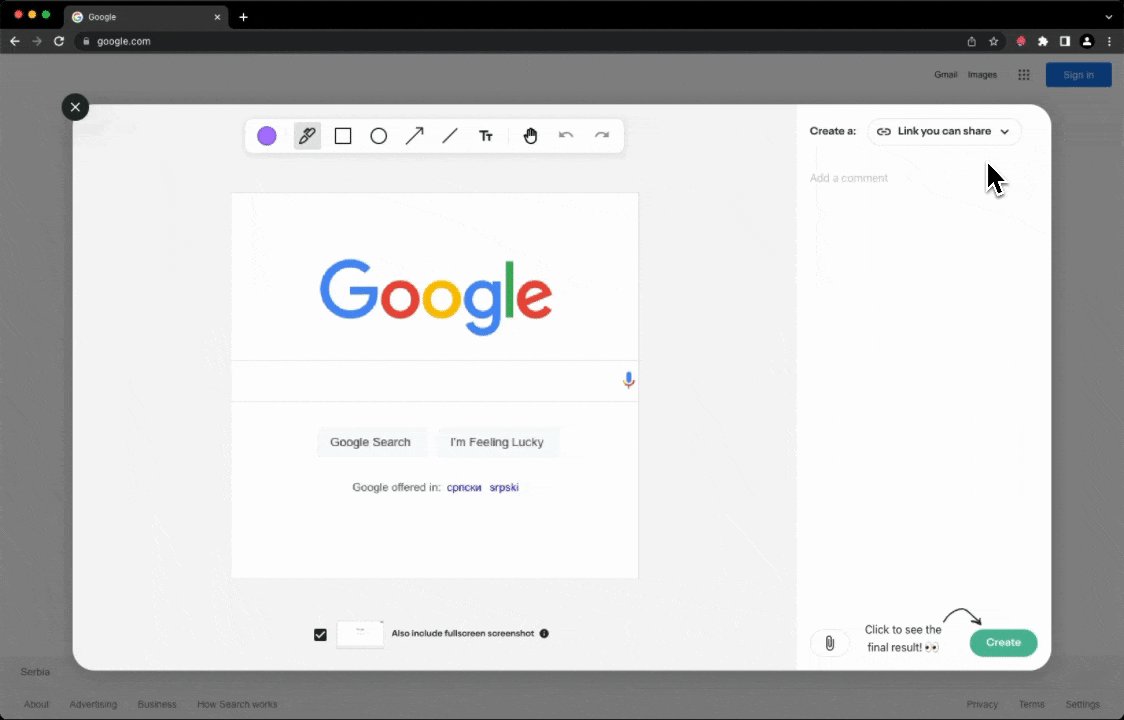Screen dimensions: 1124x720
Task: Choose the circle shape tool
Action: (x=379, y=136)
